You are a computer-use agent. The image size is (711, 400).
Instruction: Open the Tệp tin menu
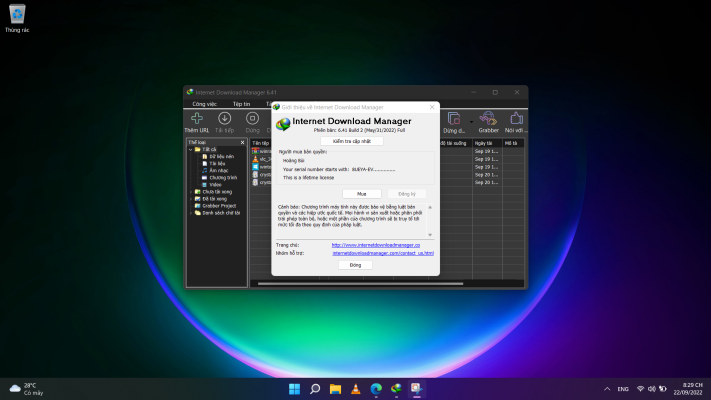(241, 104)
